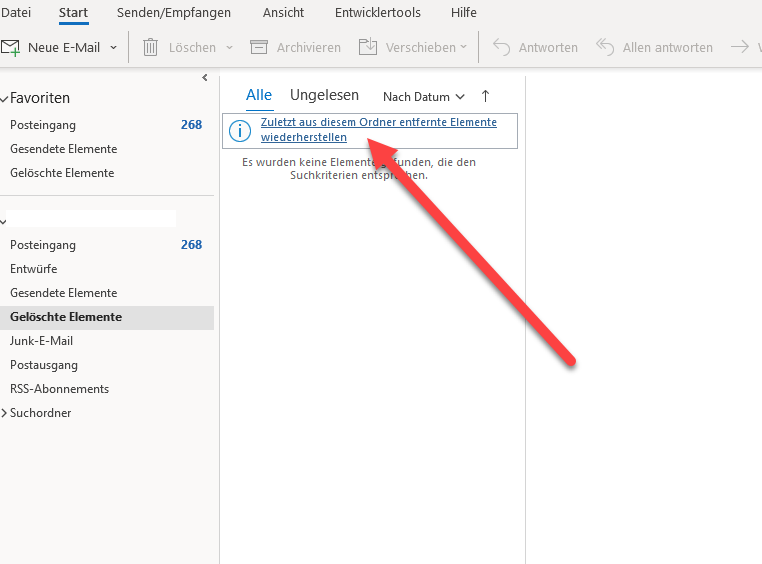Open the Neue E-Mail dropdown arrow
This screenshot has width=762, height=564.
point(114,47)
